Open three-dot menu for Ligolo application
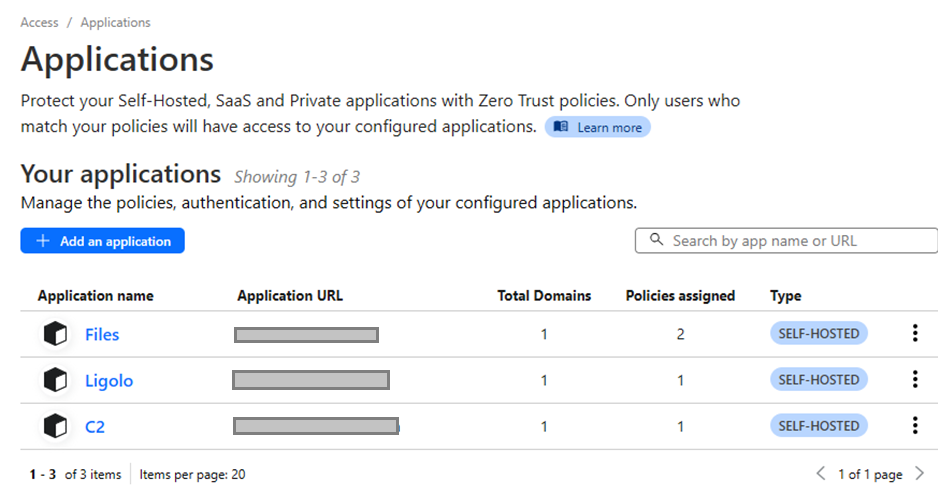 (x=914, y=380)
